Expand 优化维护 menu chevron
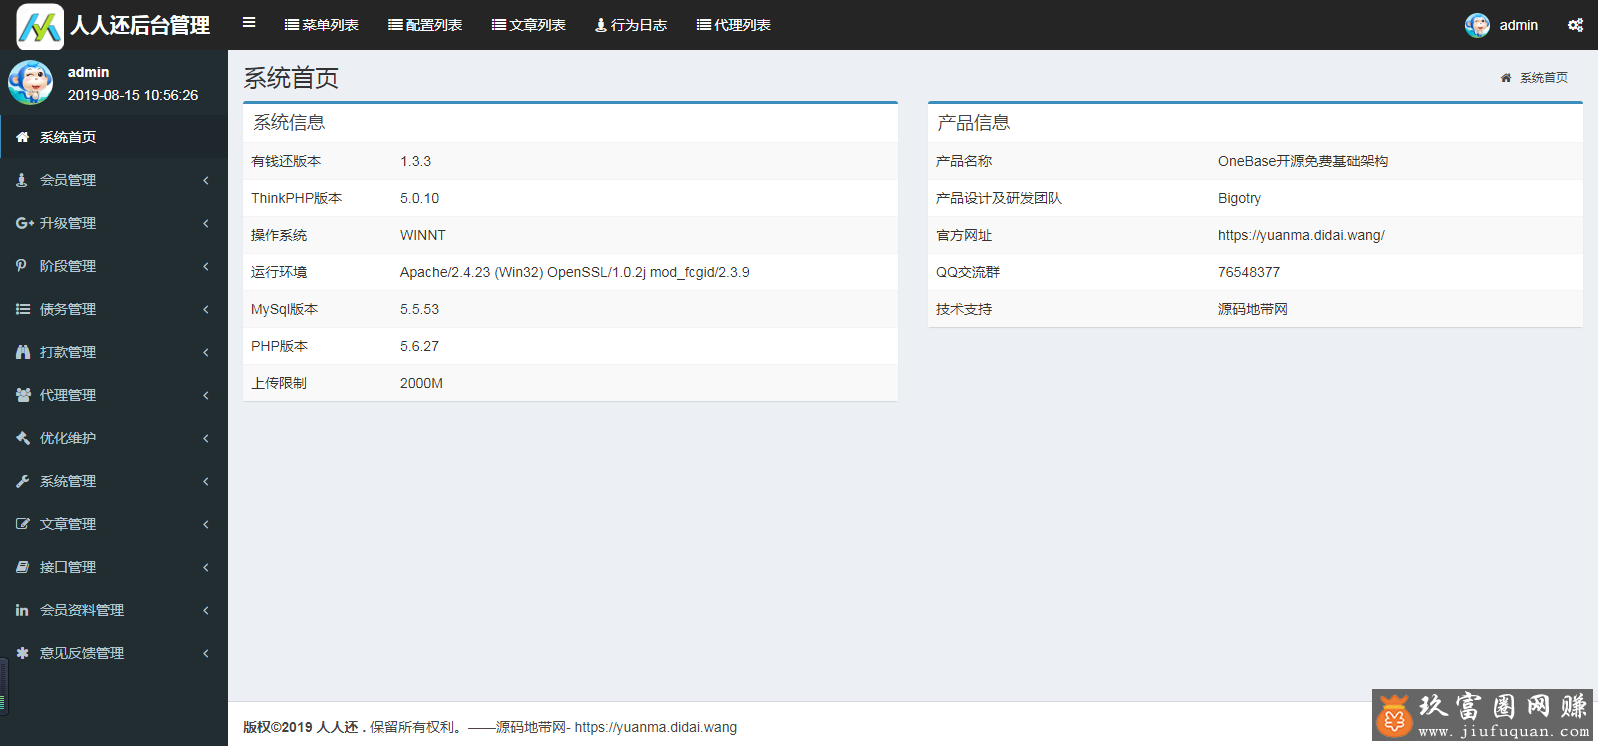Viewport: 1598px width, 746px height. point(206,438)
